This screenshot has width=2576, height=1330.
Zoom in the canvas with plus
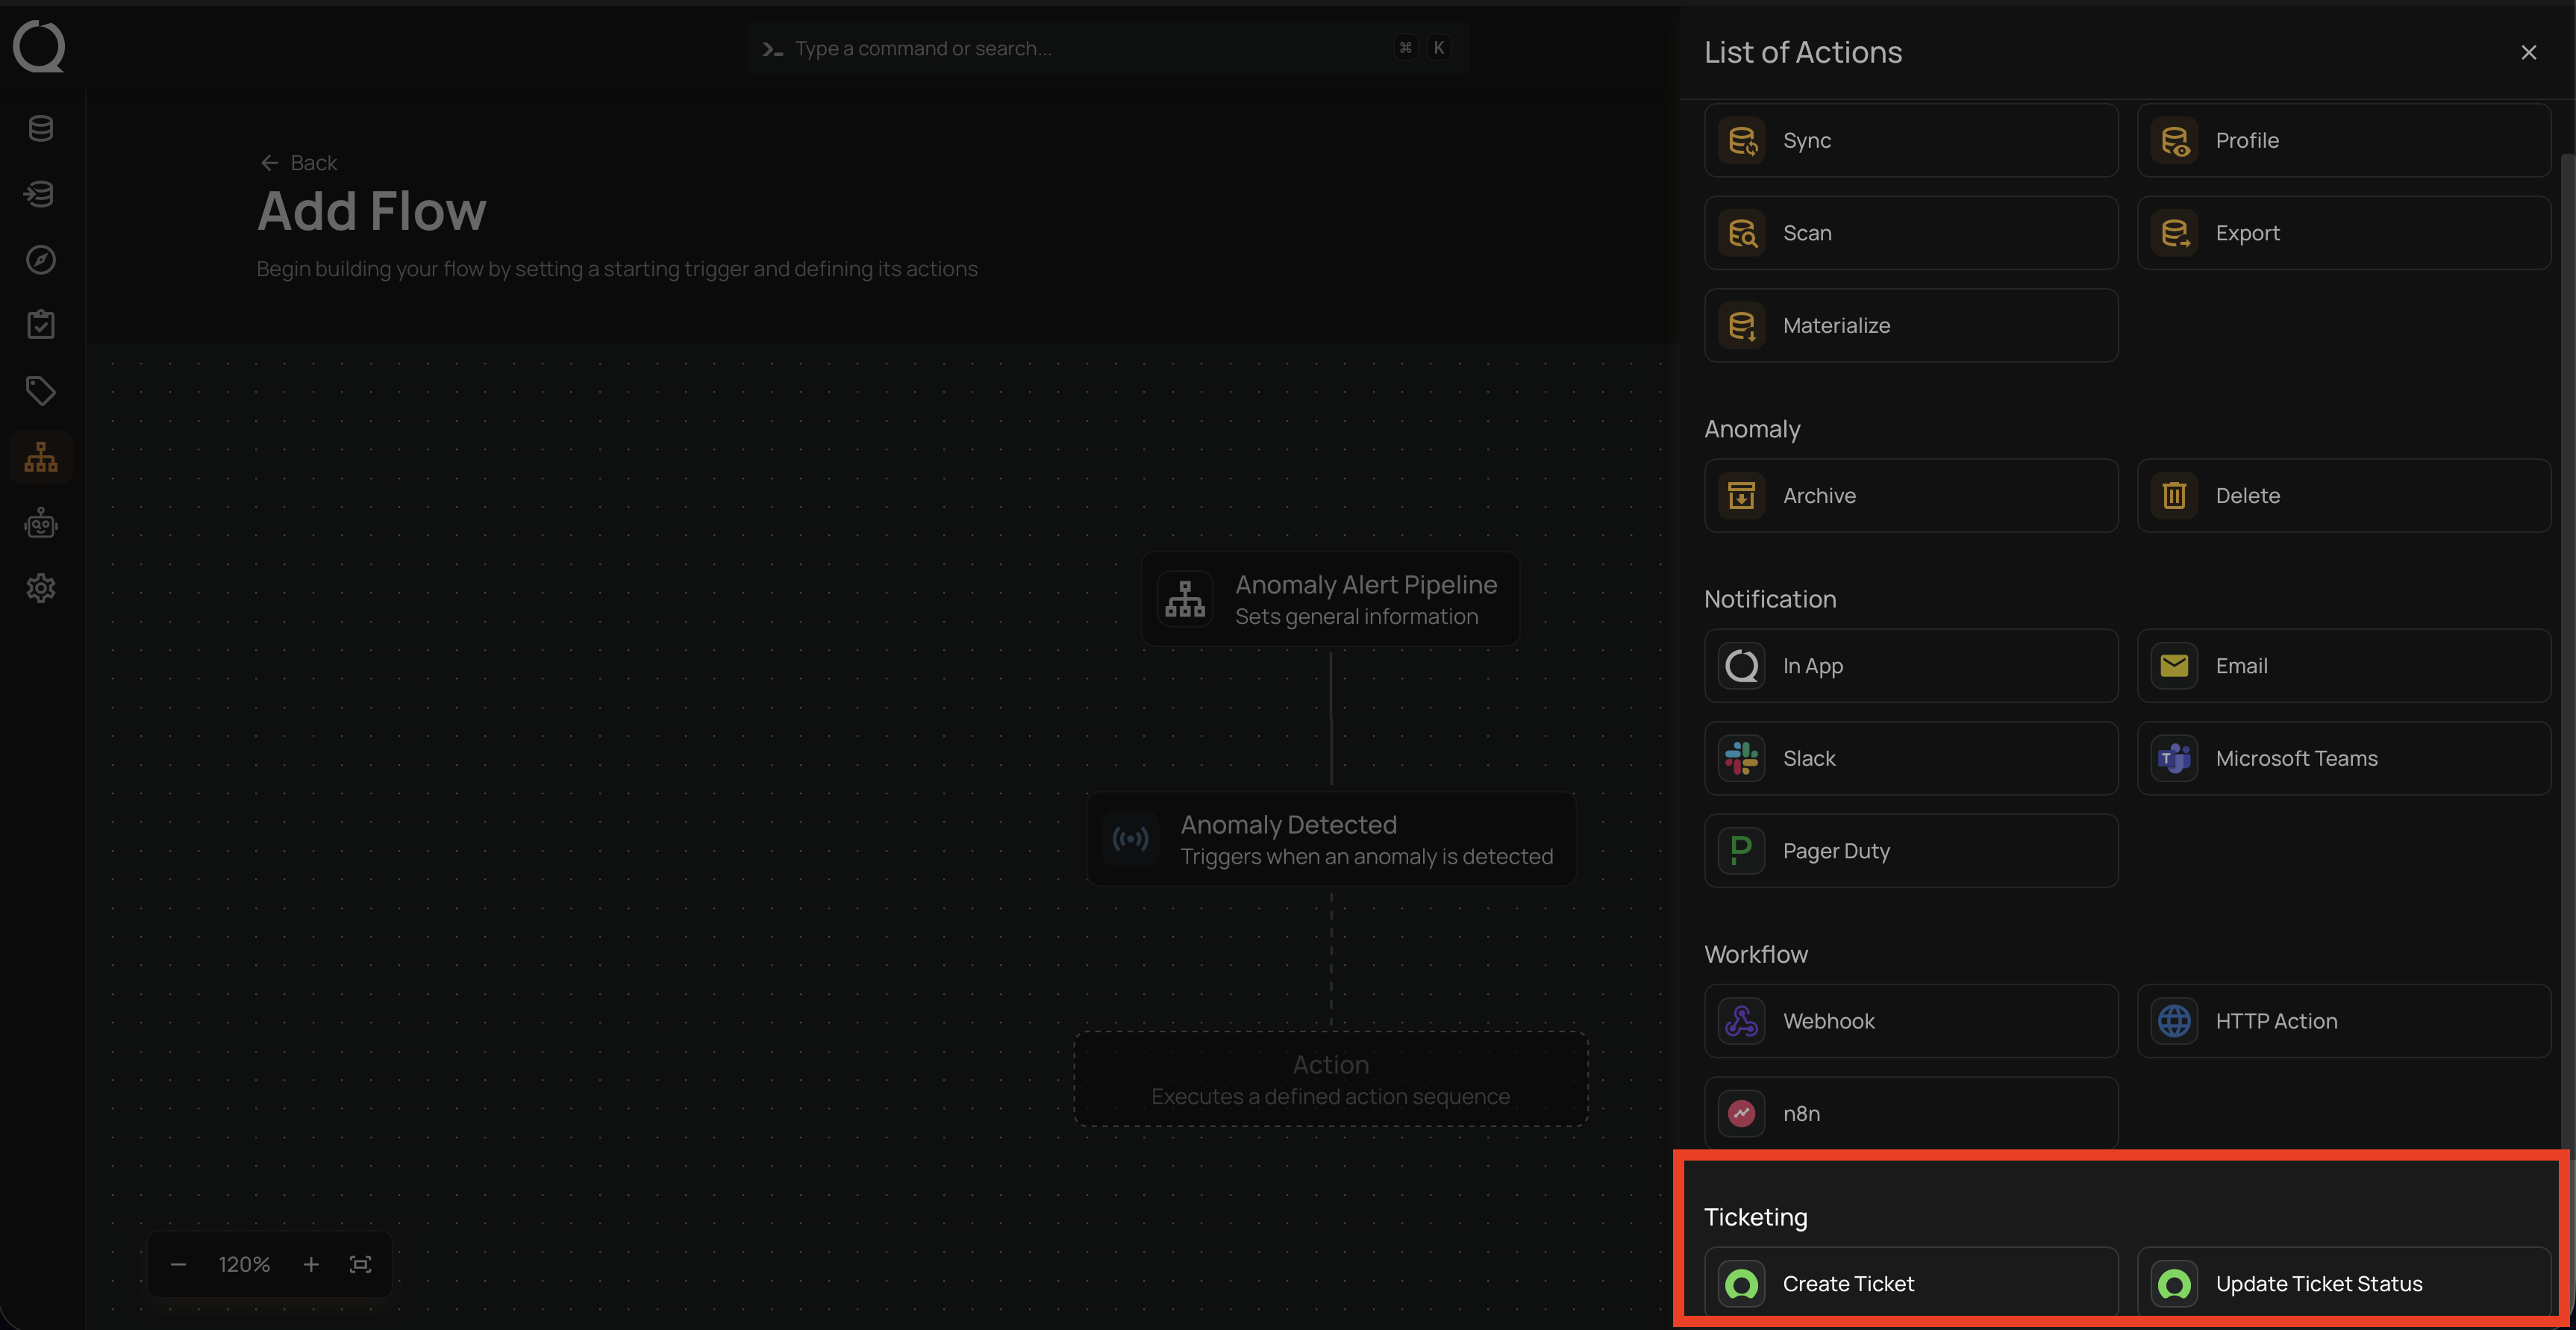[311, 1264]
